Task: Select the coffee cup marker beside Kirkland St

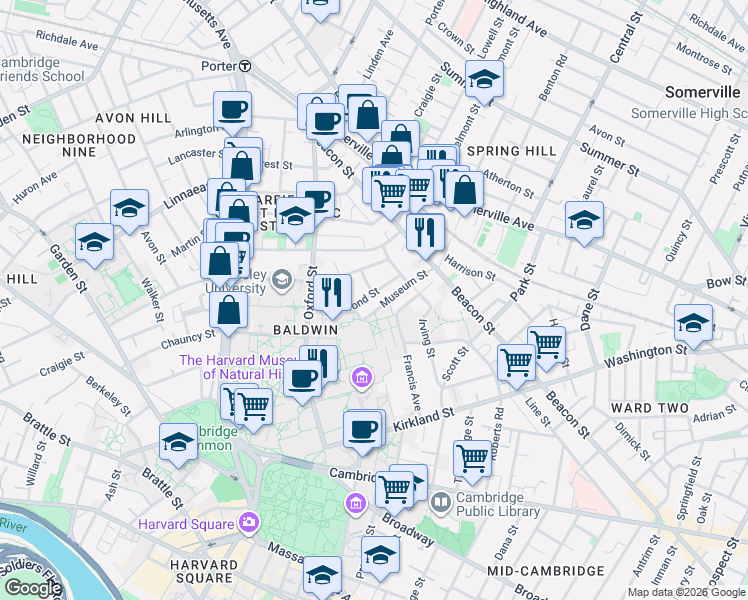Action: tap(363, 430)
